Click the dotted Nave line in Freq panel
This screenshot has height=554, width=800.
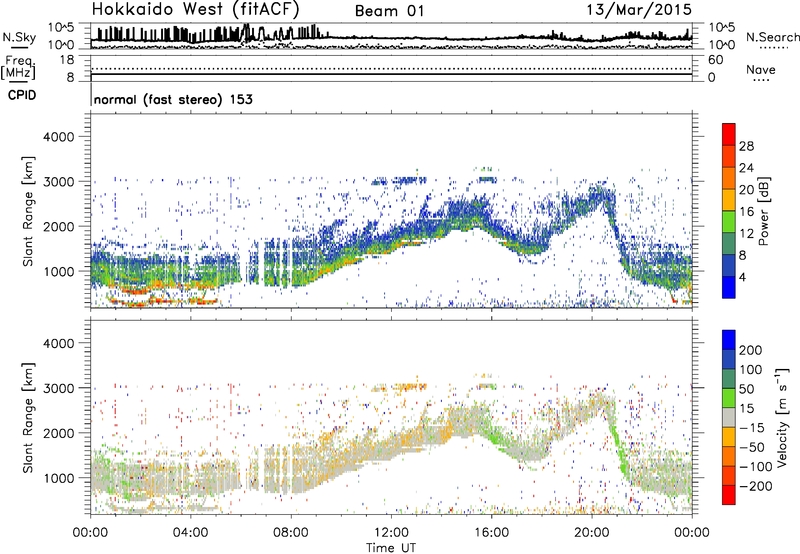click(x=391, y=69)
